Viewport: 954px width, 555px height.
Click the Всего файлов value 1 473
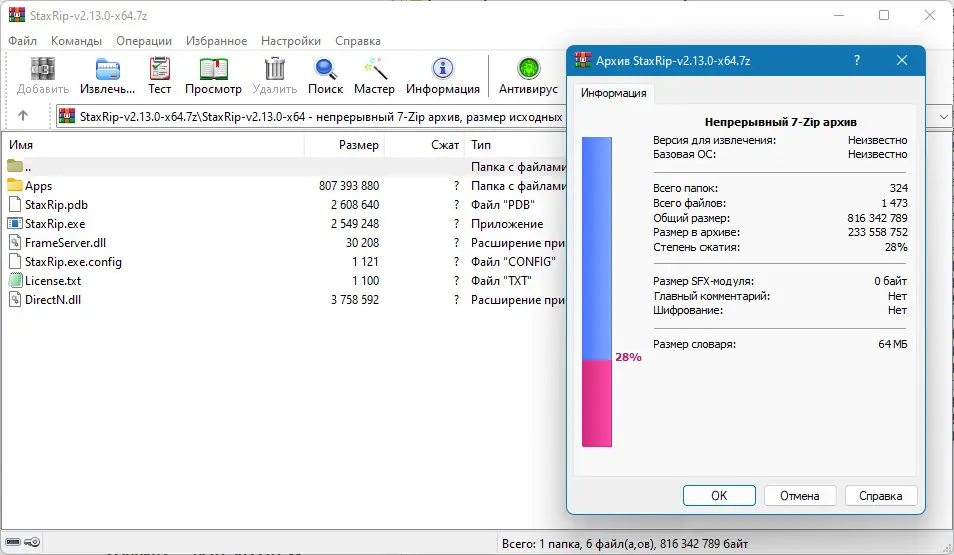(894, 203)
